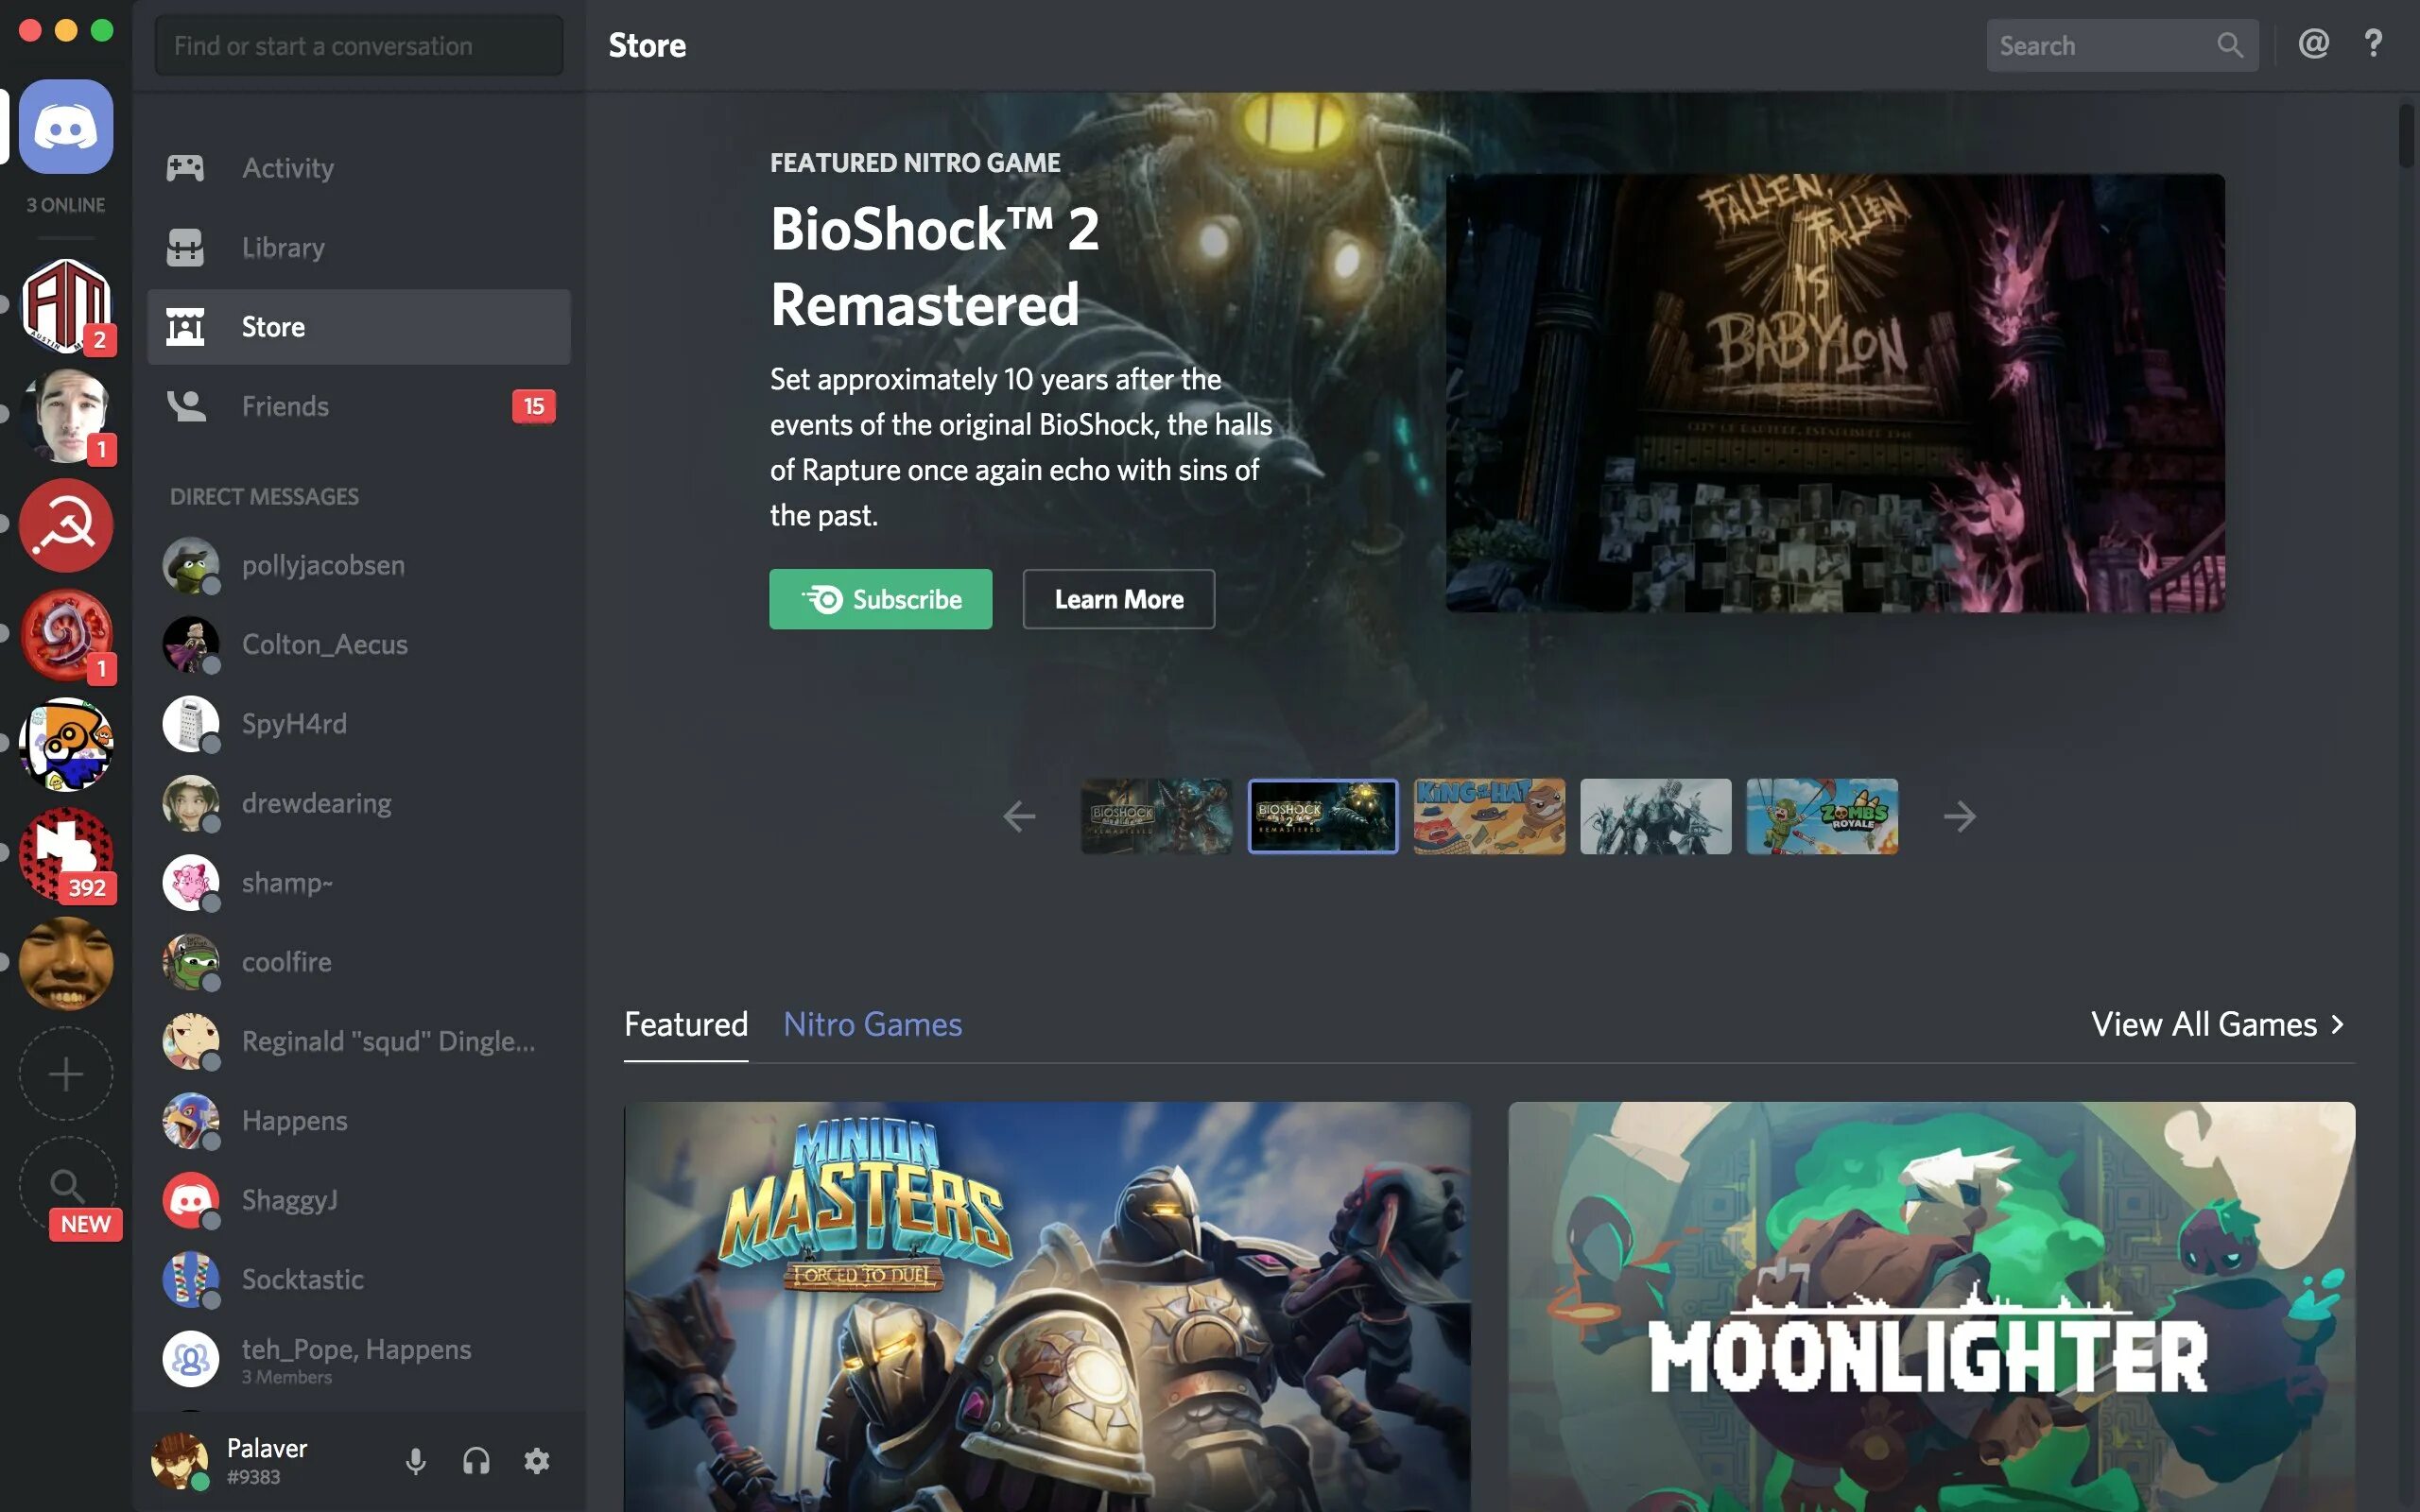2420x1512 pixels.
Task: Switch to the Featured tab
Action: tap(686, 1024)
